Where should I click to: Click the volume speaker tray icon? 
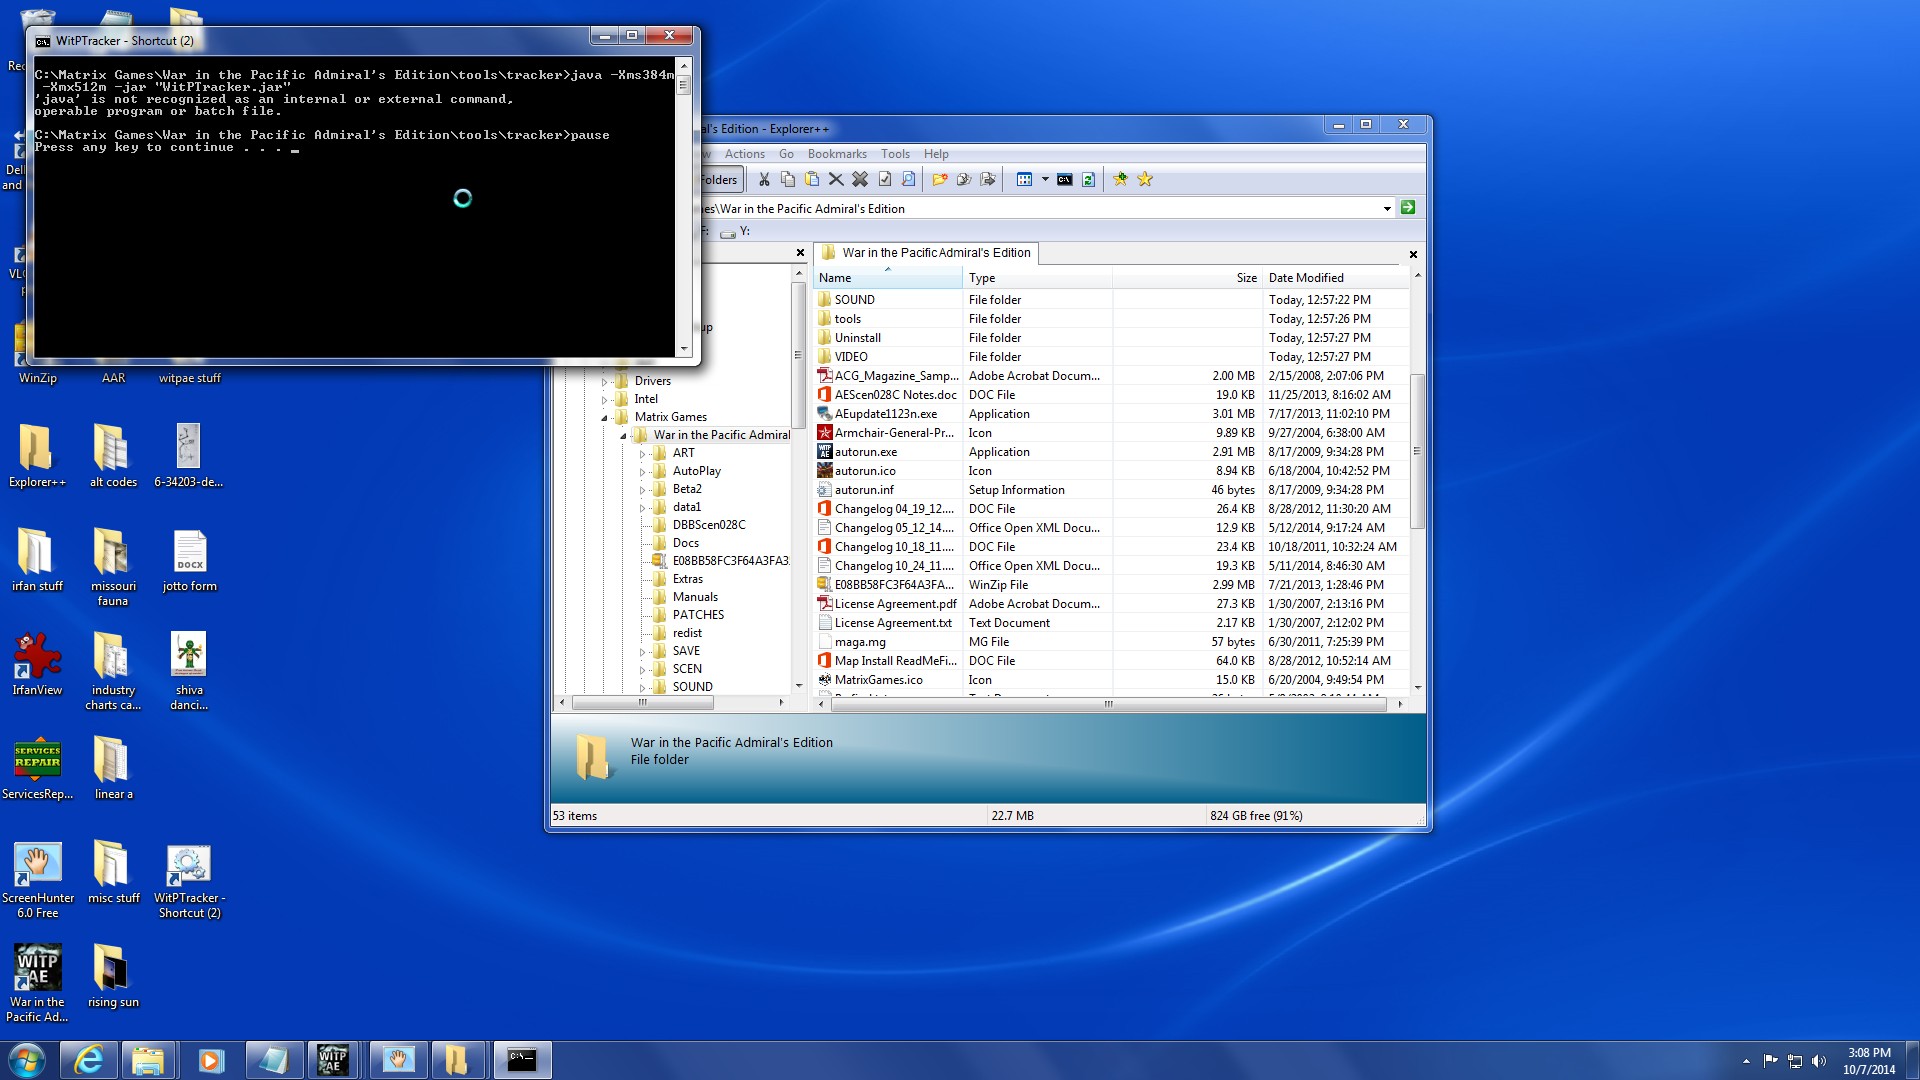[x=1818, y=1061]
